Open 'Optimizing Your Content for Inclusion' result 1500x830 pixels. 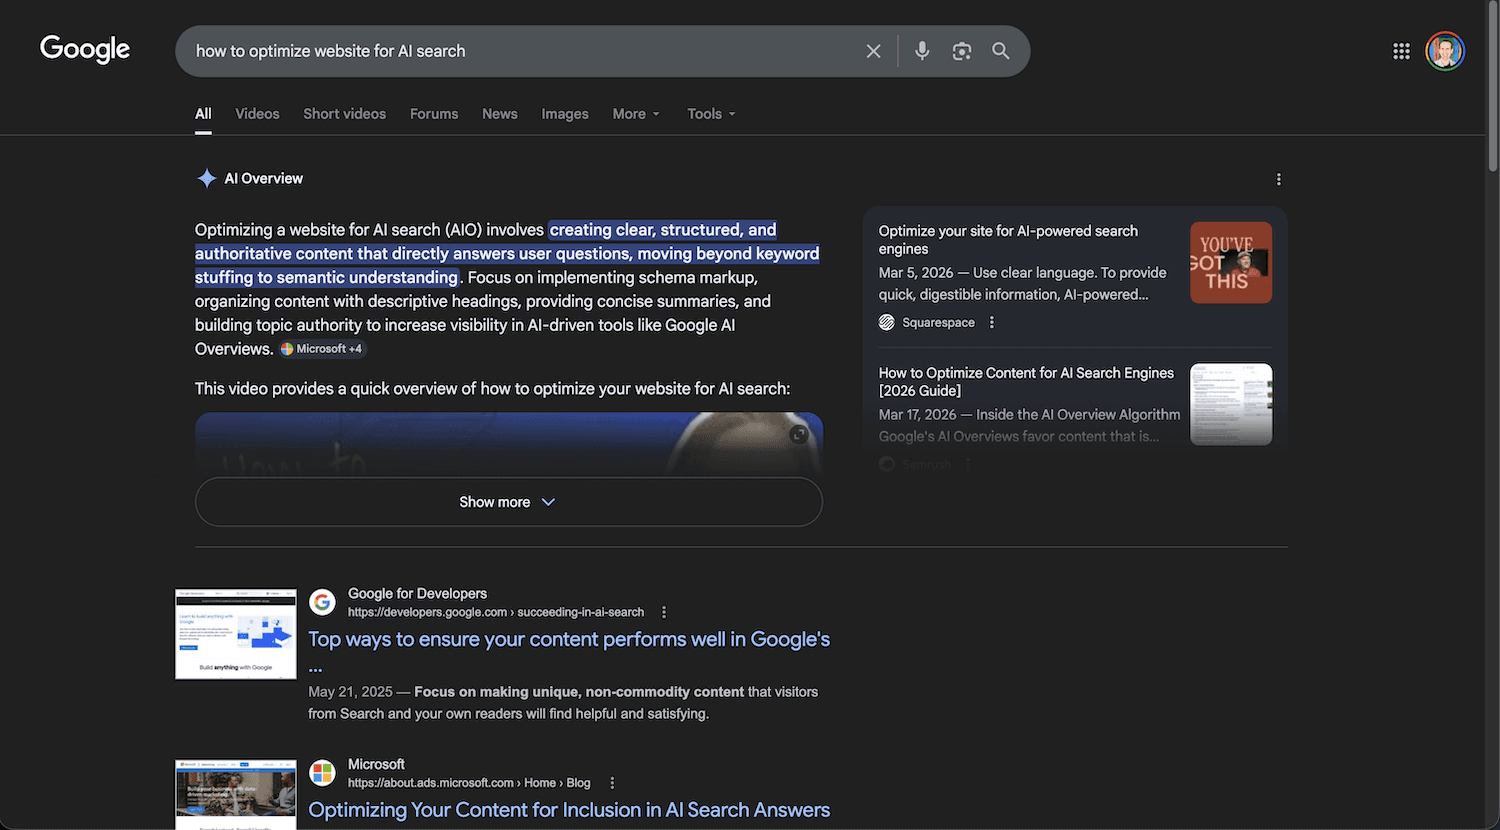point(569,810)
